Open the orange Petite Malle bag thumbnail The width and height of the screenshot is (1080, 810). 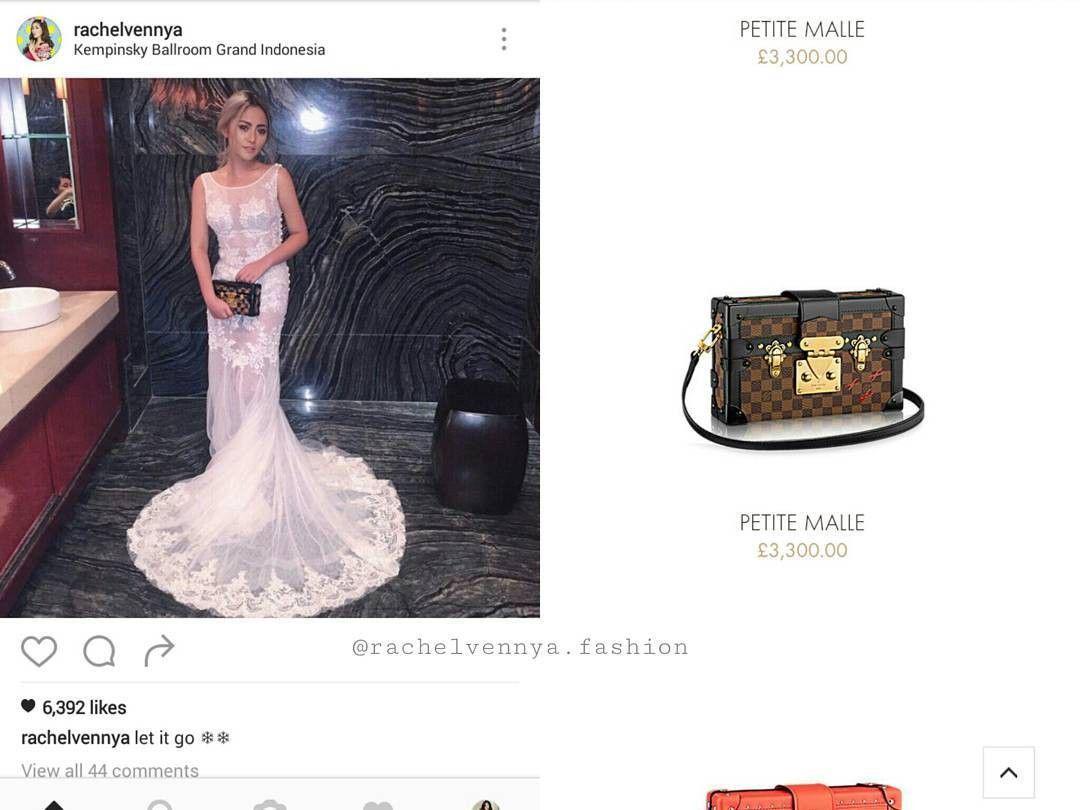[x=804, y=796]
